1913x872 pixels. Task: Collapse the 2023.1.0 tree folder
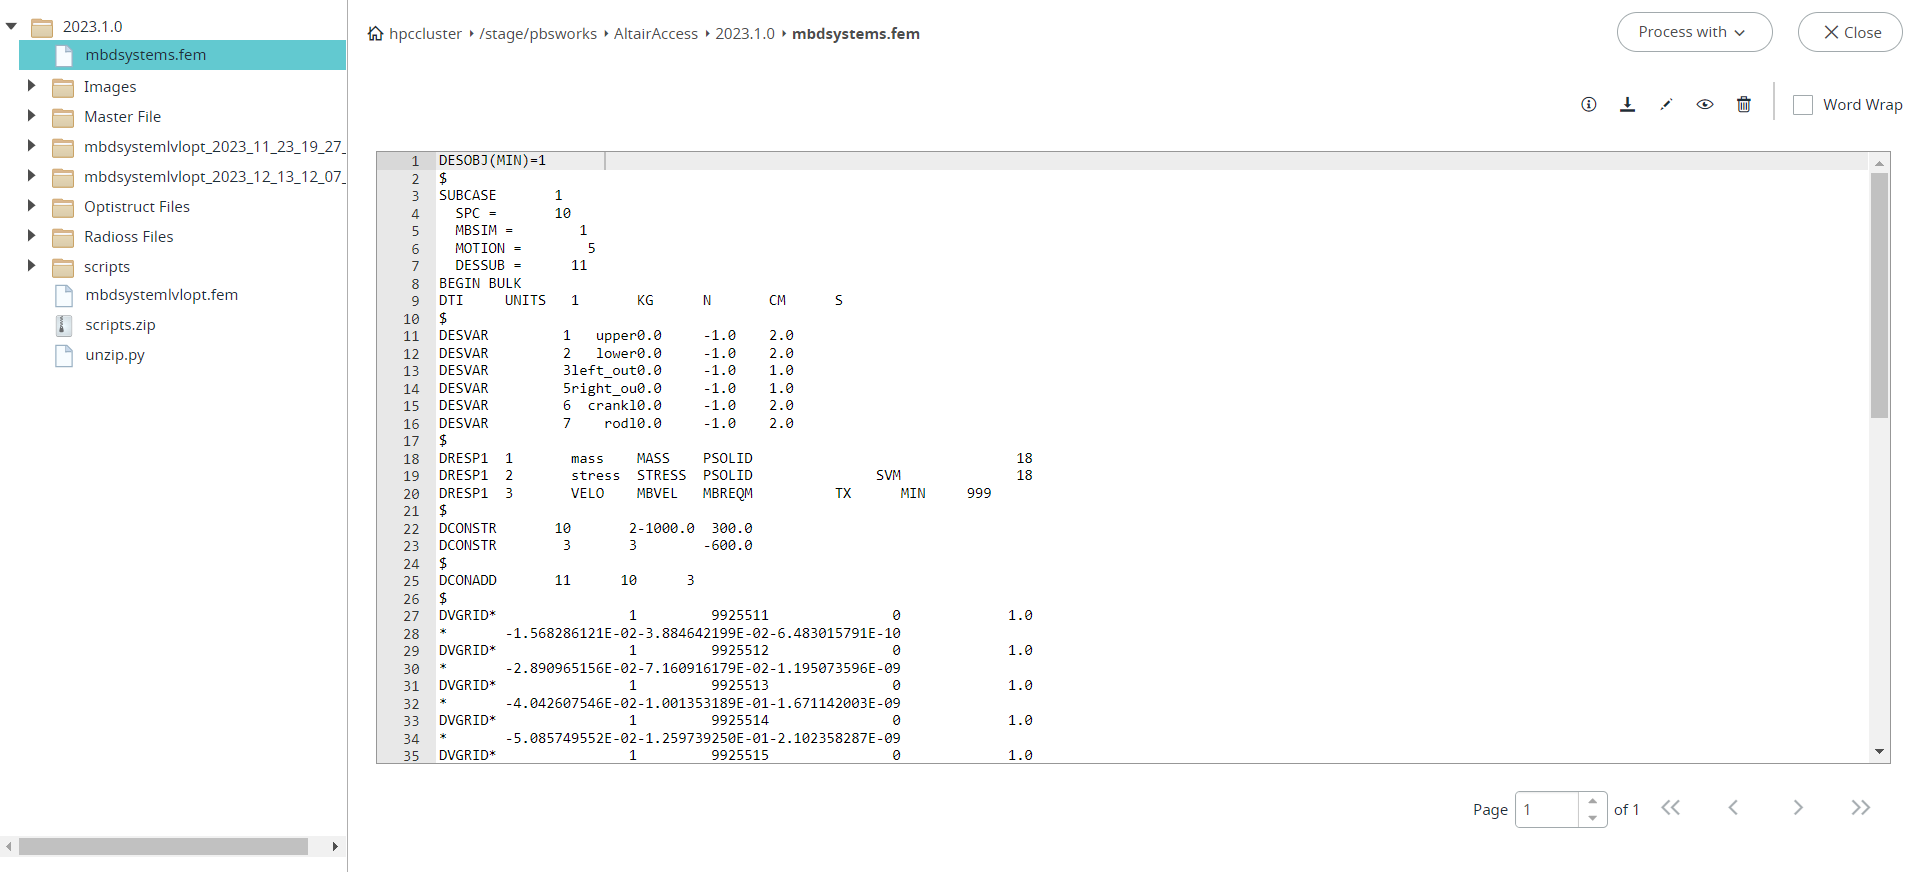11,26
